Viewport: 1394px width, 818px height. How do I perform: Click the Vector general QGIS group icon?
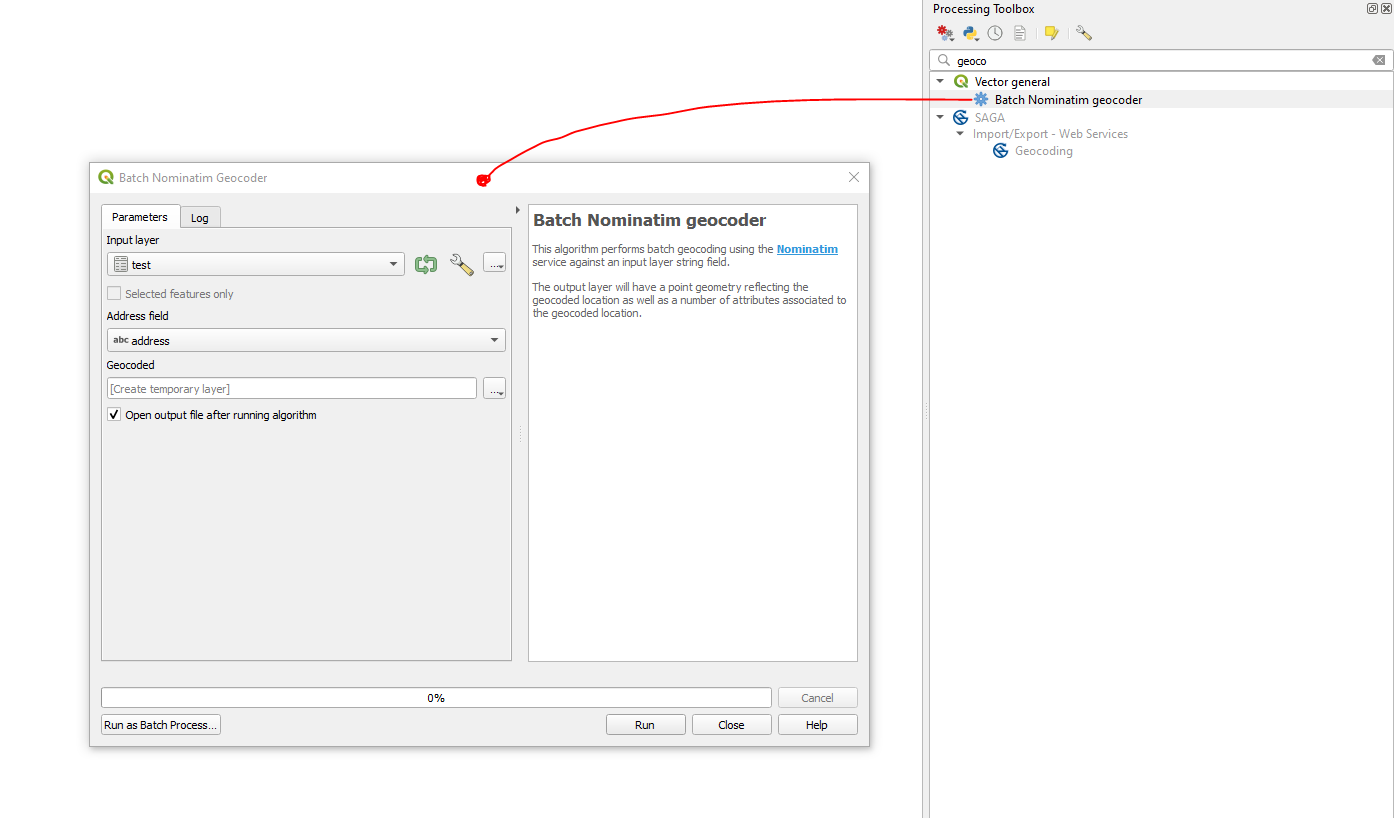pyautogui.click(x=961, y=81)
